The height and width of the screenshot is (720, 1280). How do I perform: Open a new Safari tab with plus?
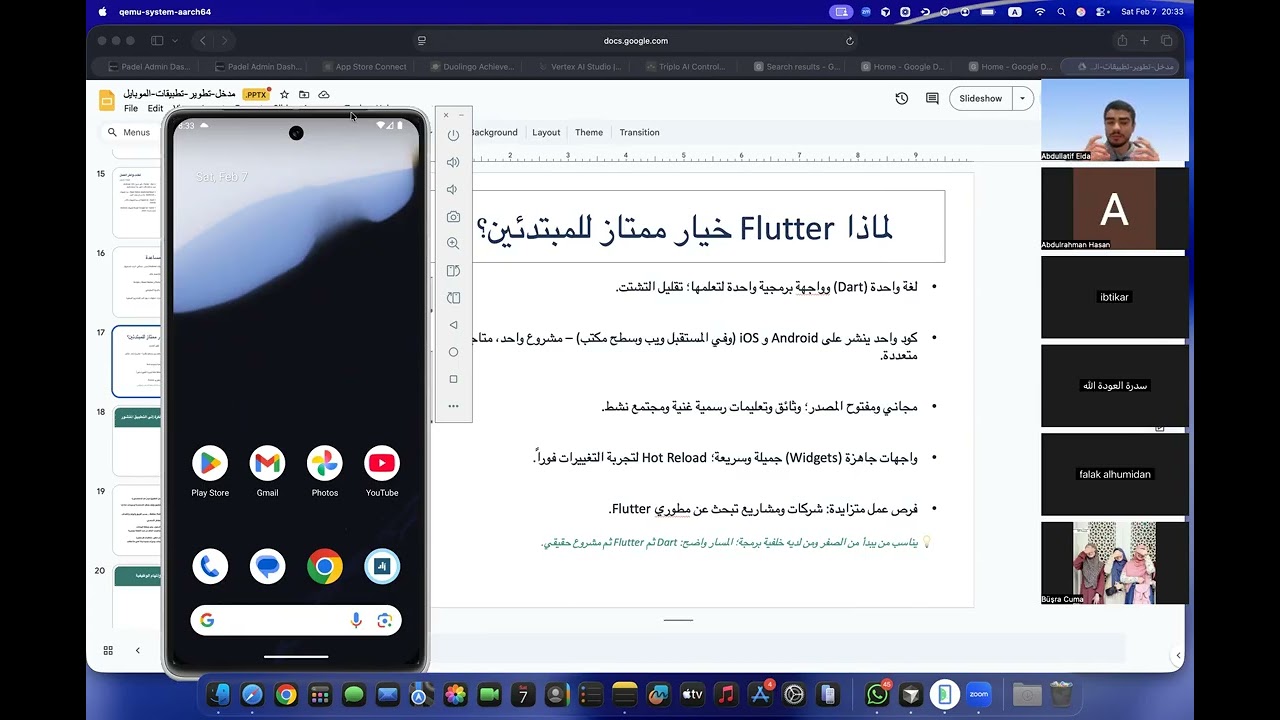1144,41
